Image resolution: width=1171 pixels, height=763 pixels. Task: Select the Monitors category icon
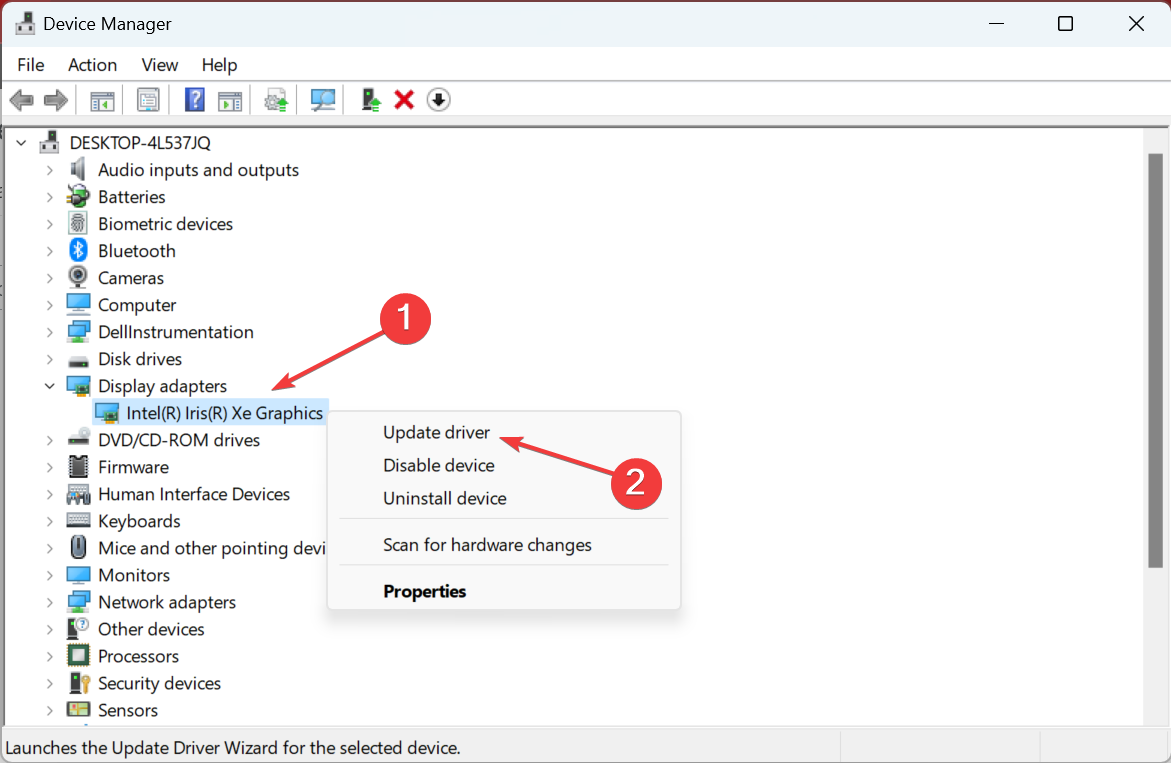[x=78, y=575]
